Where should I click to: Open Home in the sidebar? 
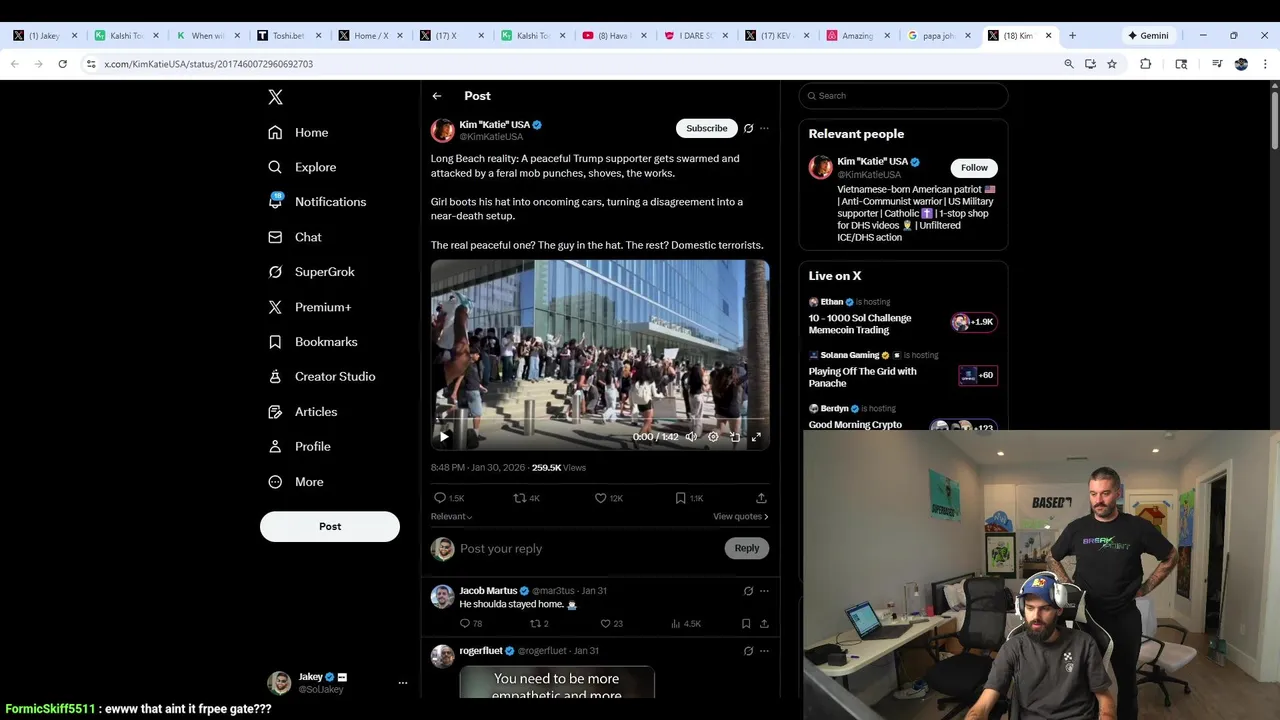coord(298,132)
